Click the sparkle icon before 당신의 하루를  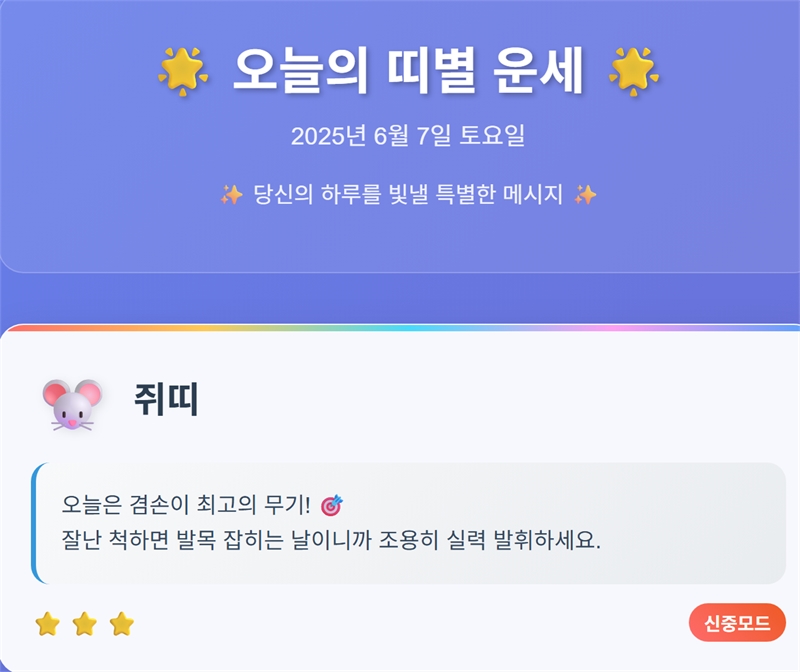click(x=231, y=194)
